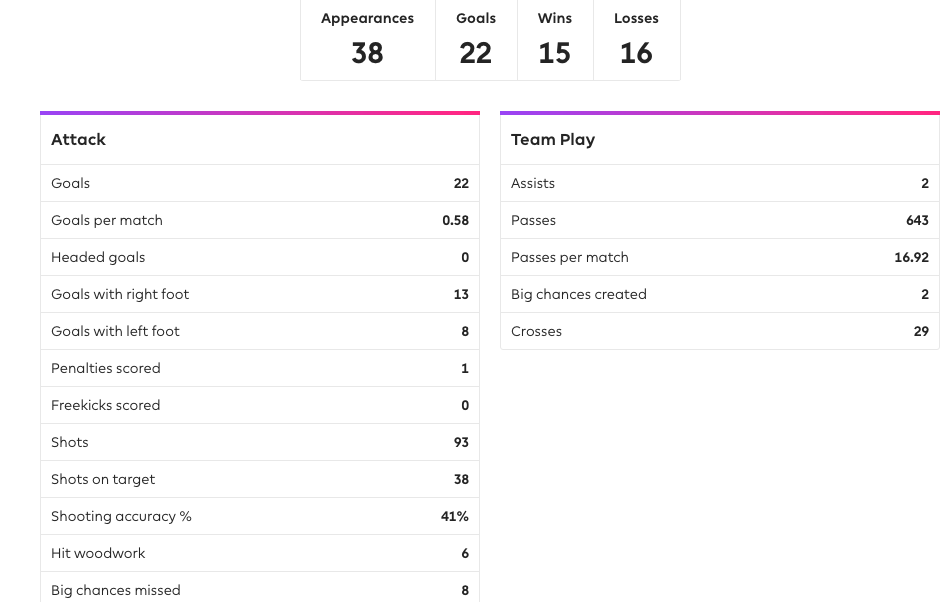Viewport: 941px width, 602px height.
Task: Click the Shots on target row
Action: pyautogui.click(x=259, y=479)
